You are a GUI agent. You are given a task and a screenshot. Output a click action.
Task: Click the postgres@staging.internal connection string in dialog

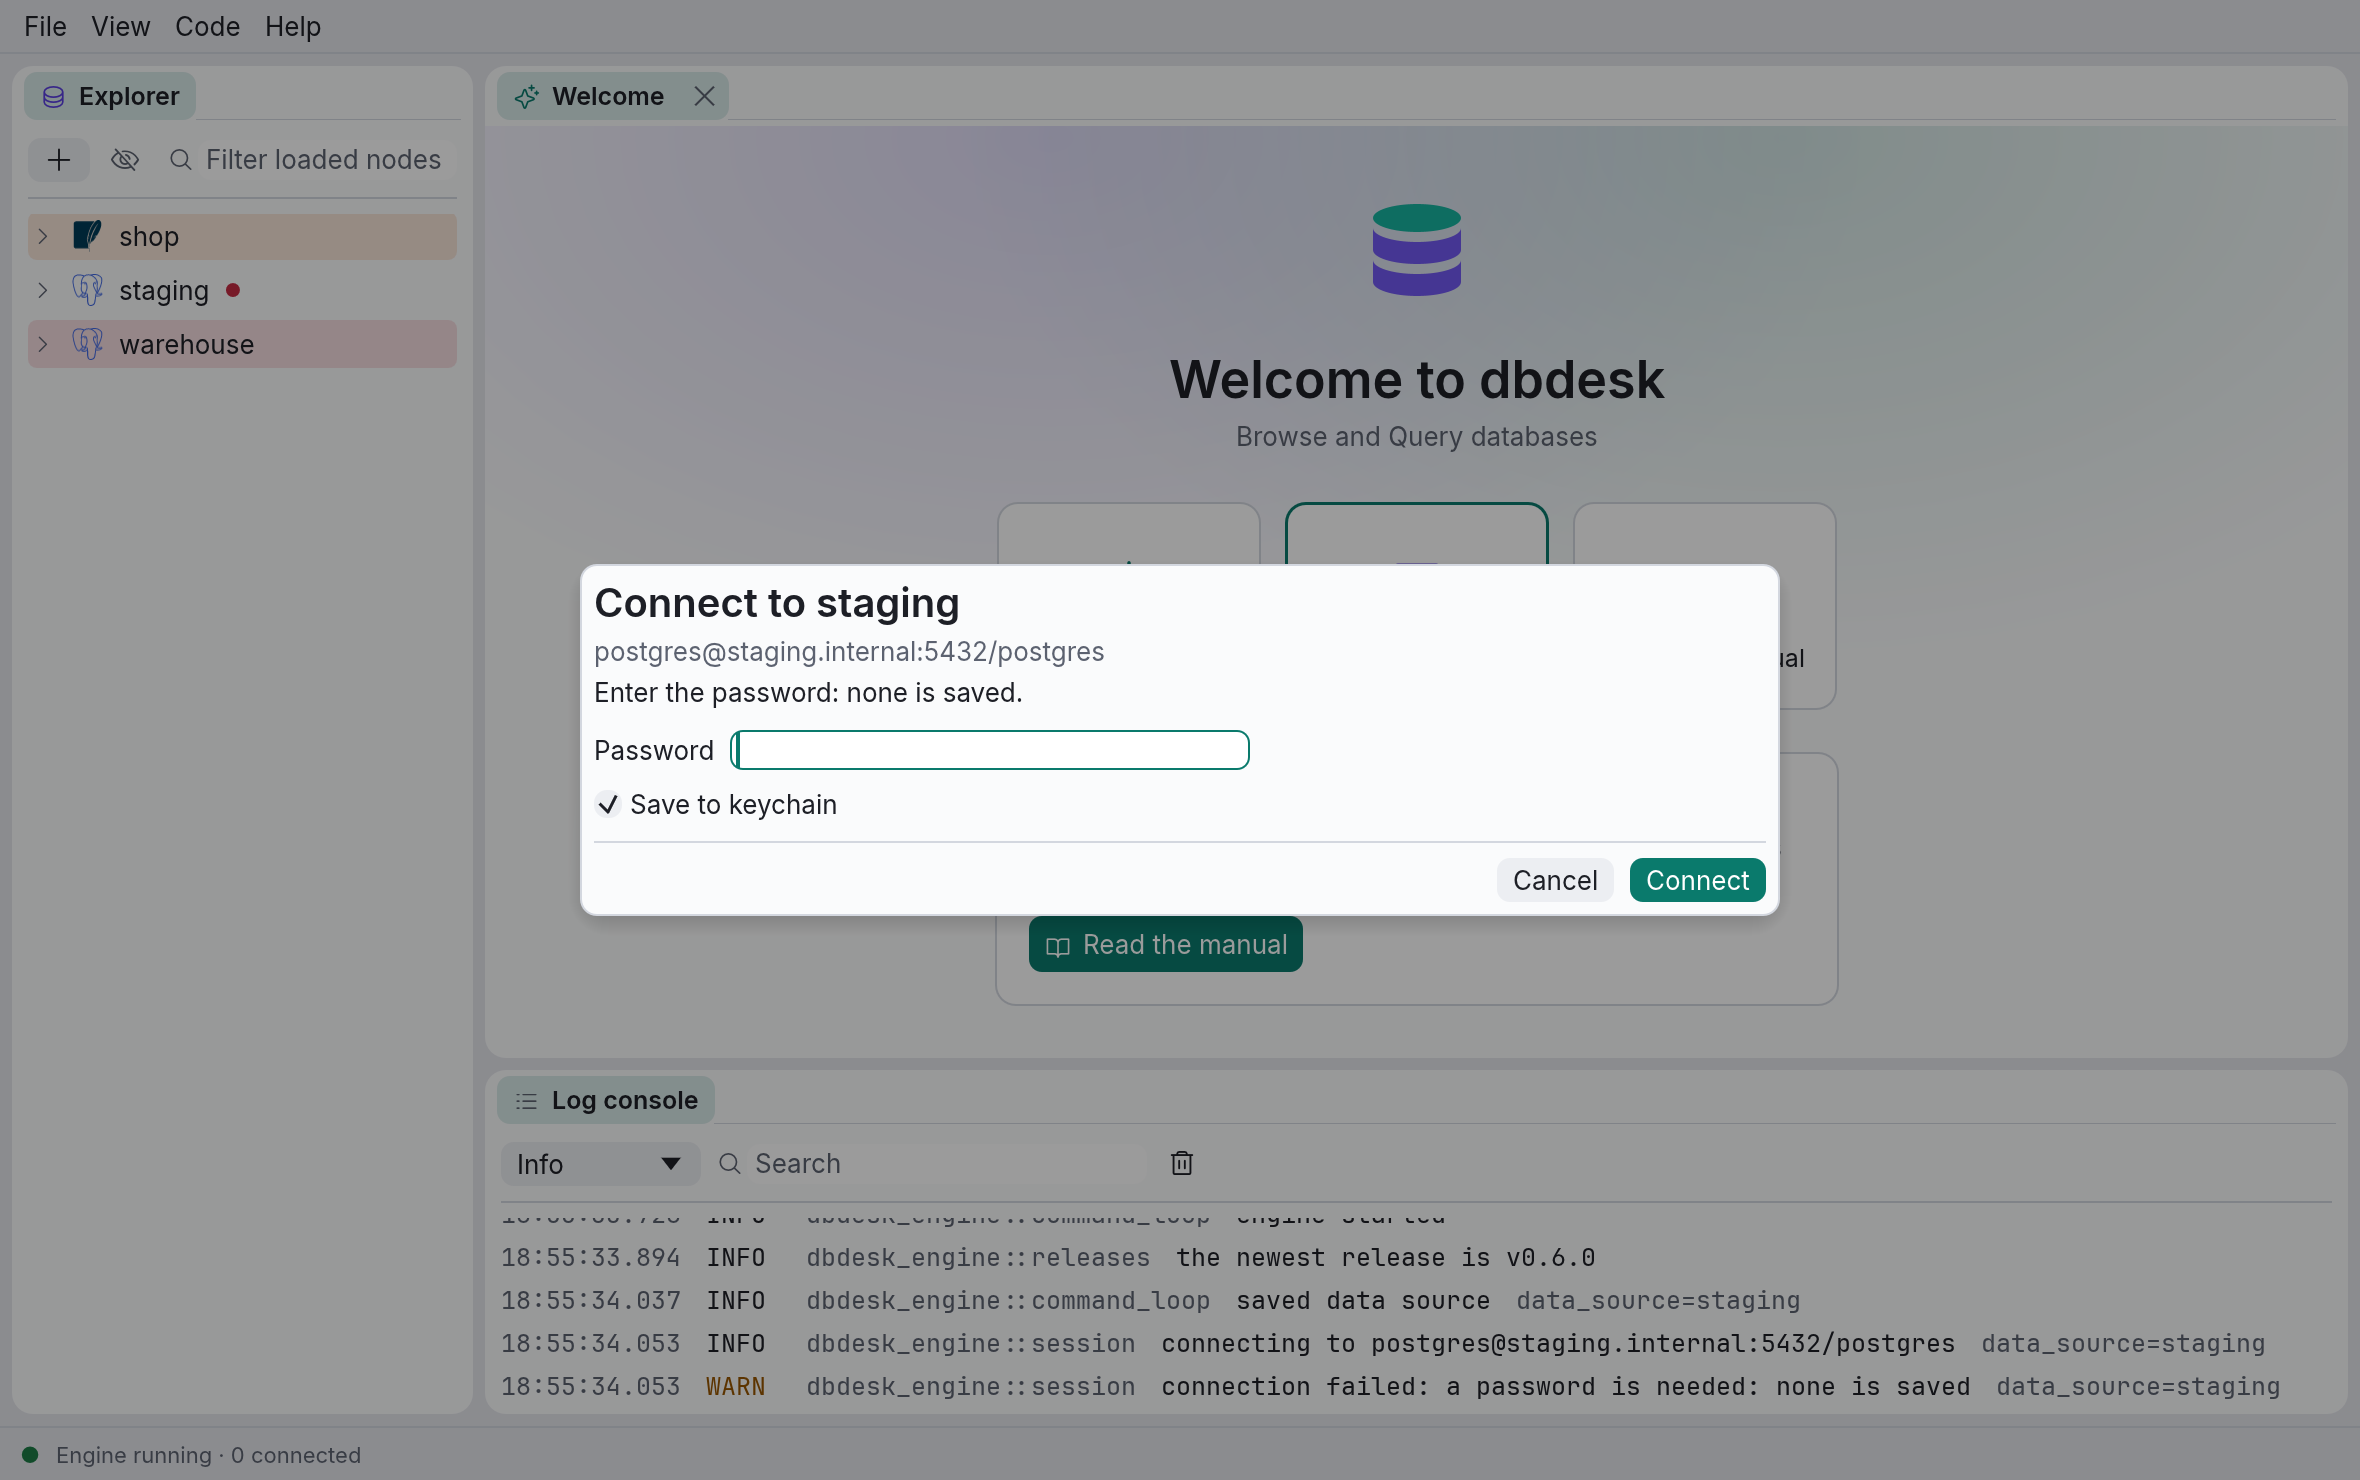(849, 651)
